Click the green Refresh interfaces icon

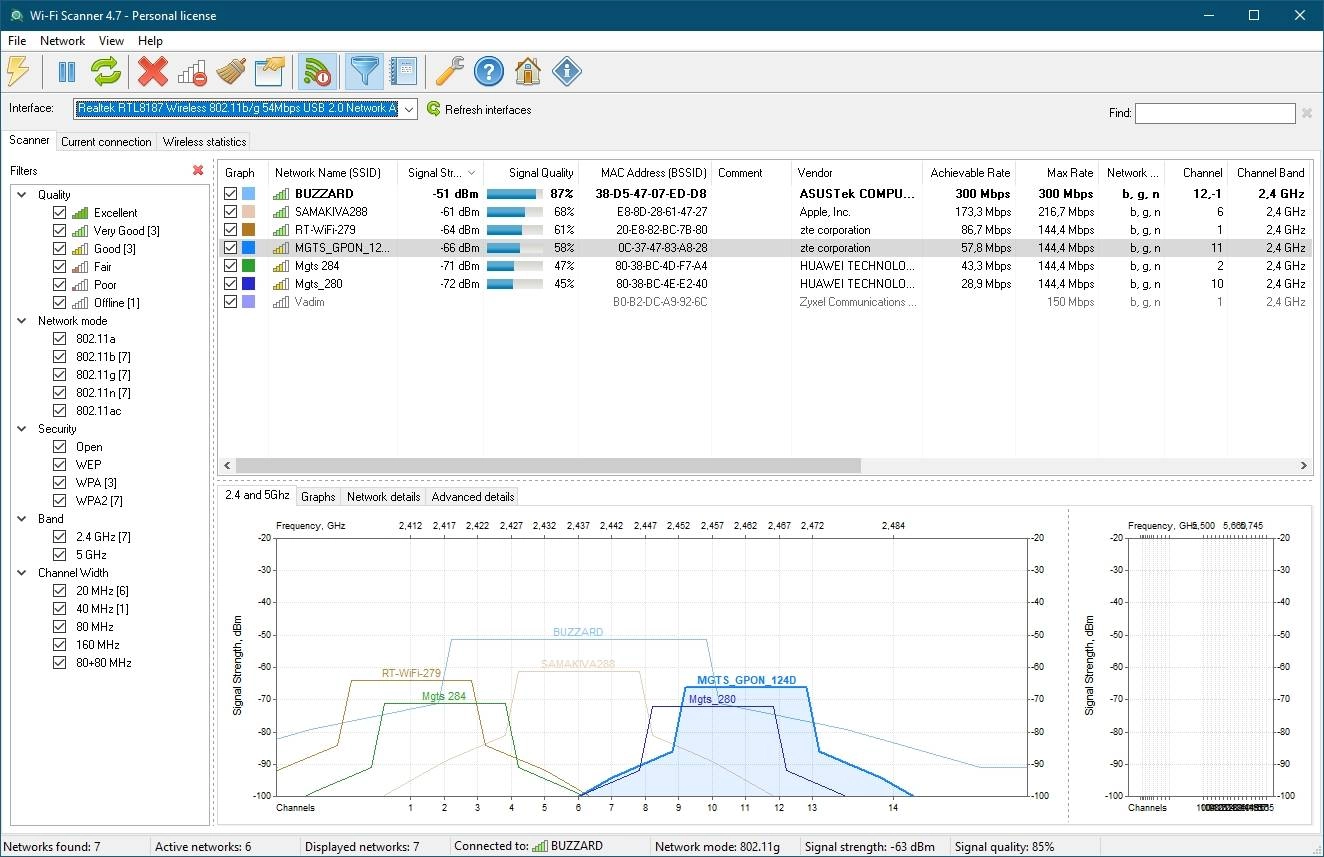pos(434,109)
